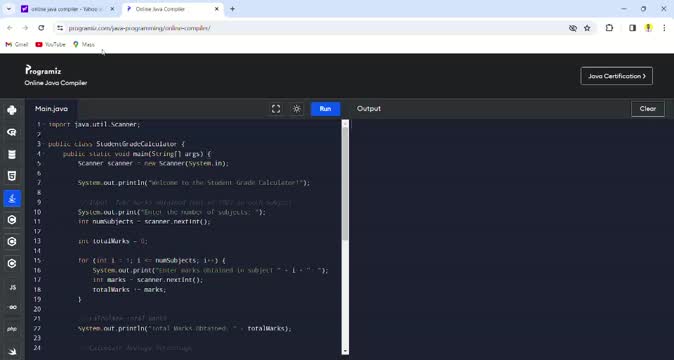Screen dimensions: 674x360
Task: Collapse the for-loop fold arrow on line 15
Action: 44,261
